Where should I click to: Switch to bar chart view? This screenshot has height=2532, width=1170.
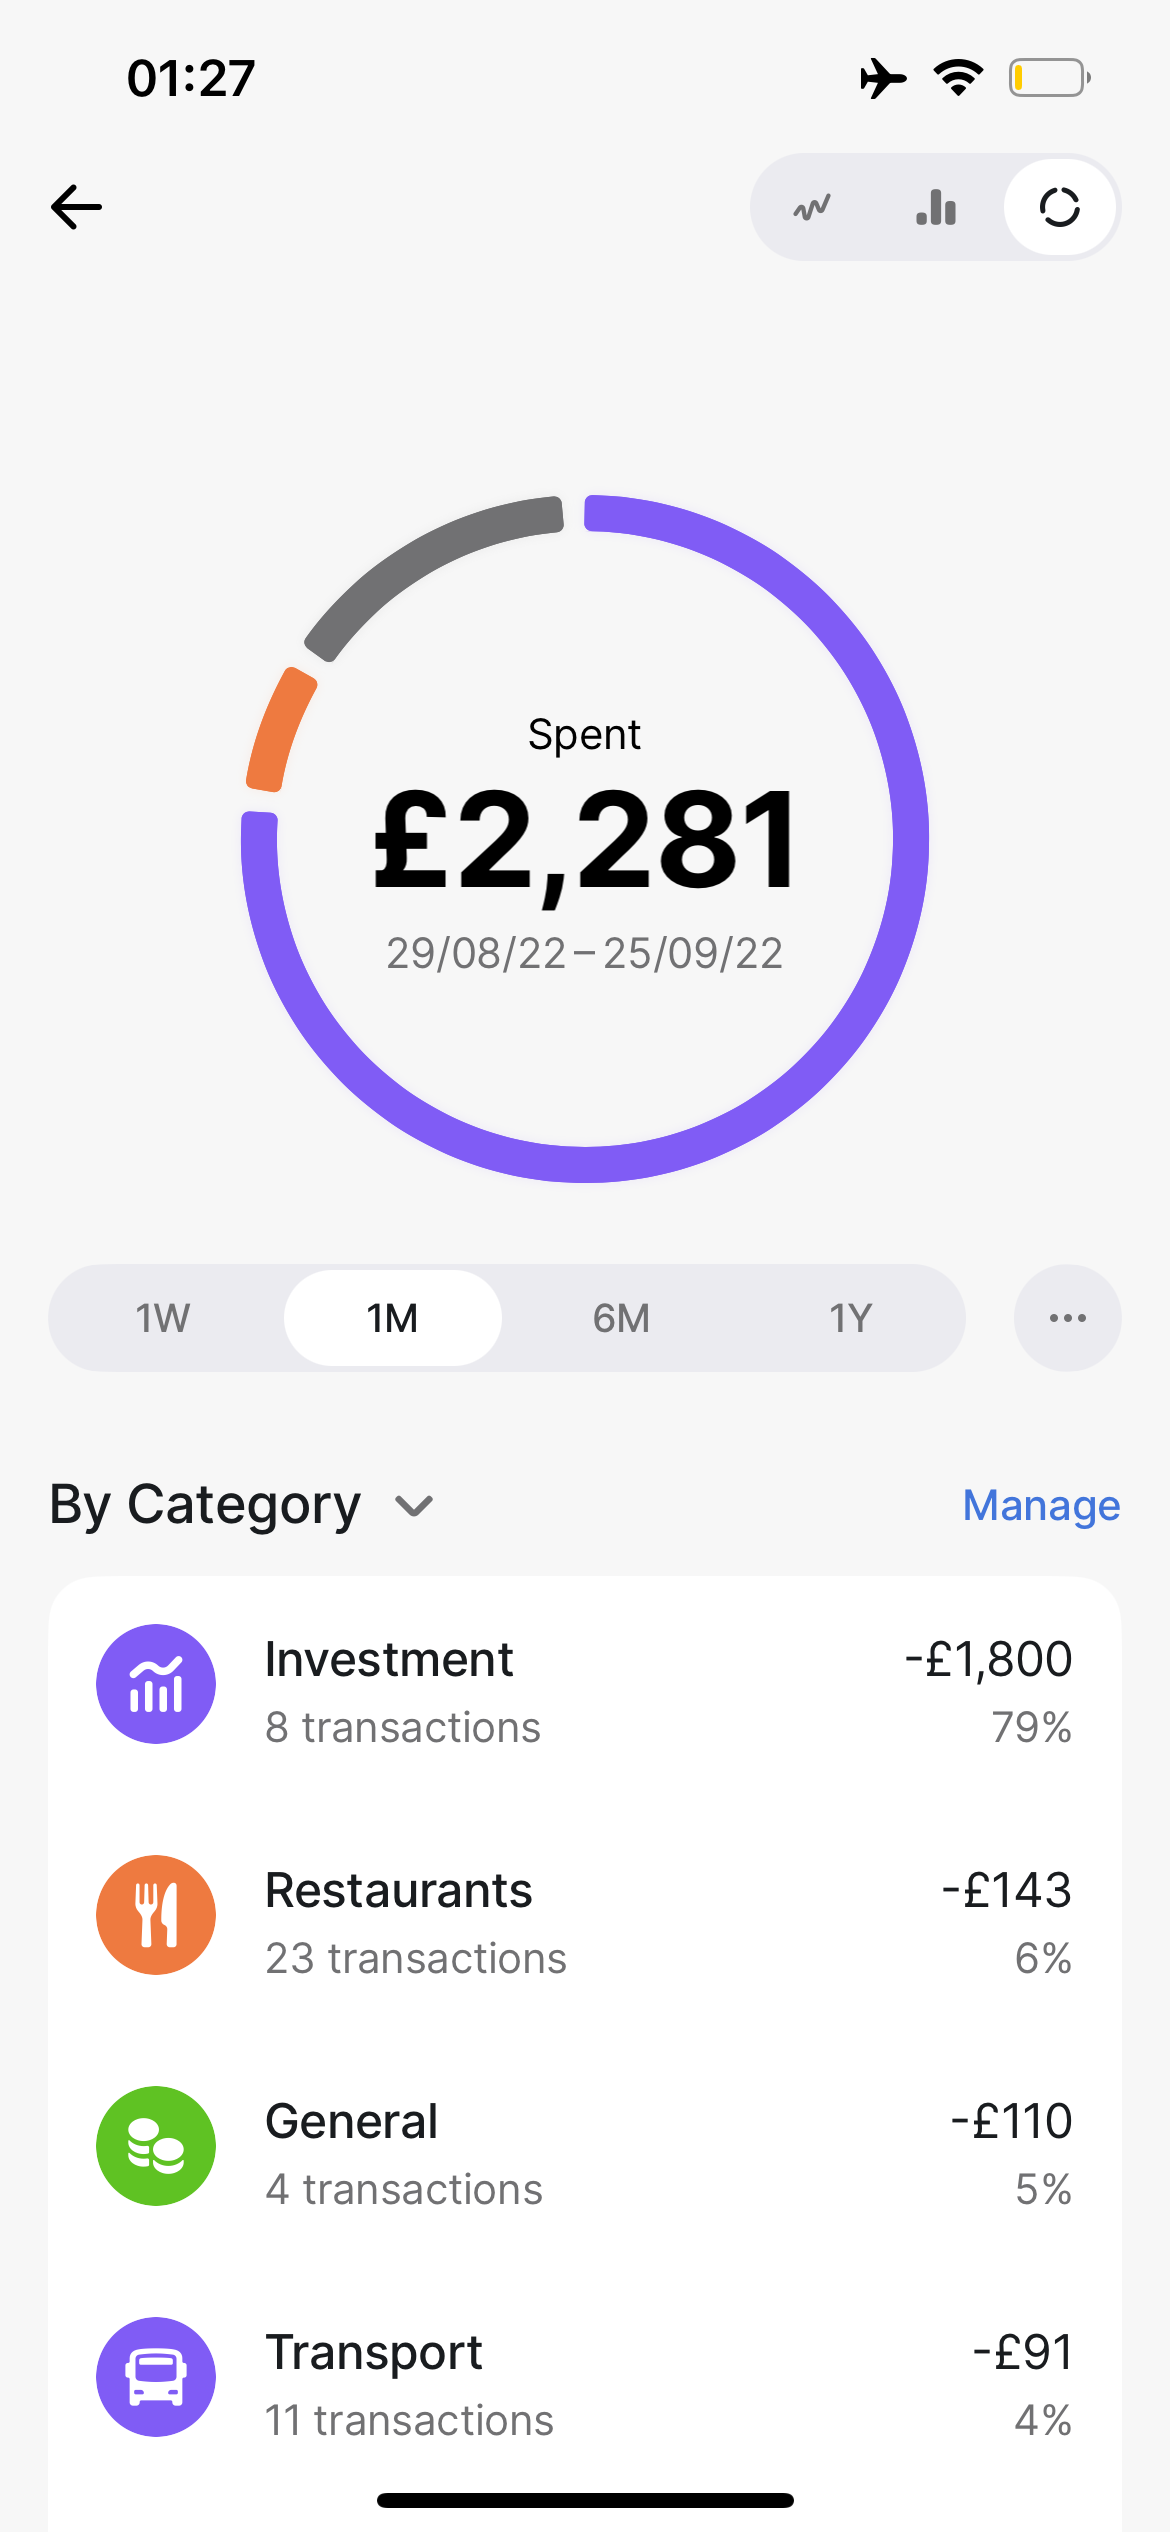(936, 207)
